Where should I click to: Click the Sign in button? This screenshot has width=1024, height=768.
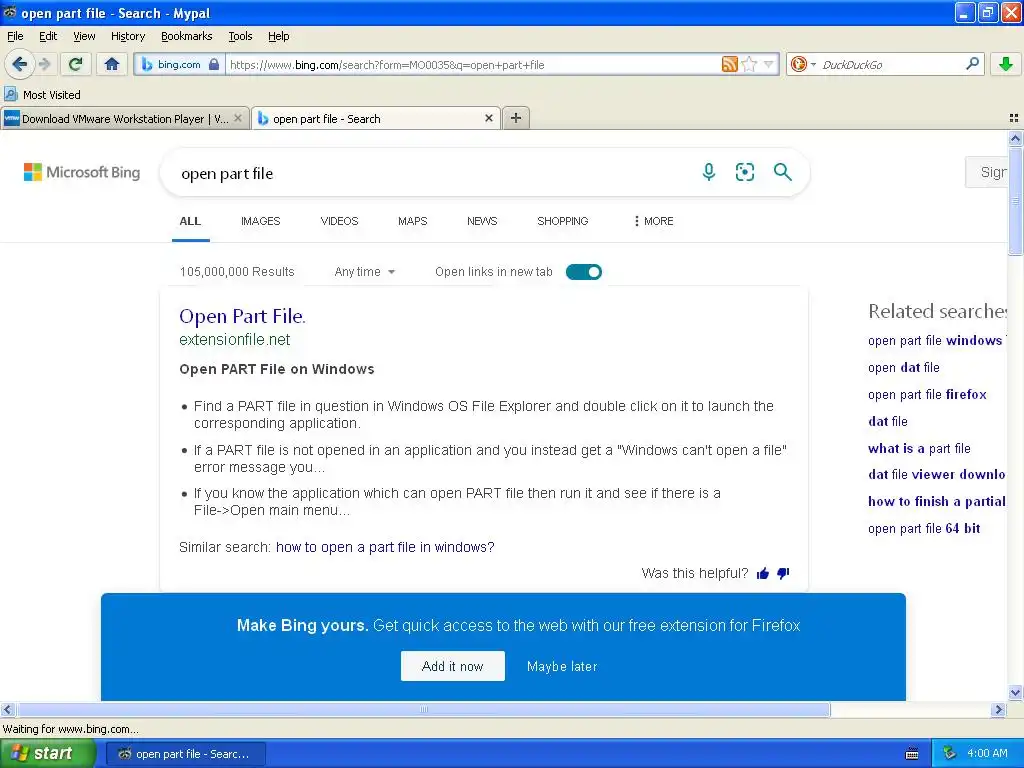click(988, 172)
